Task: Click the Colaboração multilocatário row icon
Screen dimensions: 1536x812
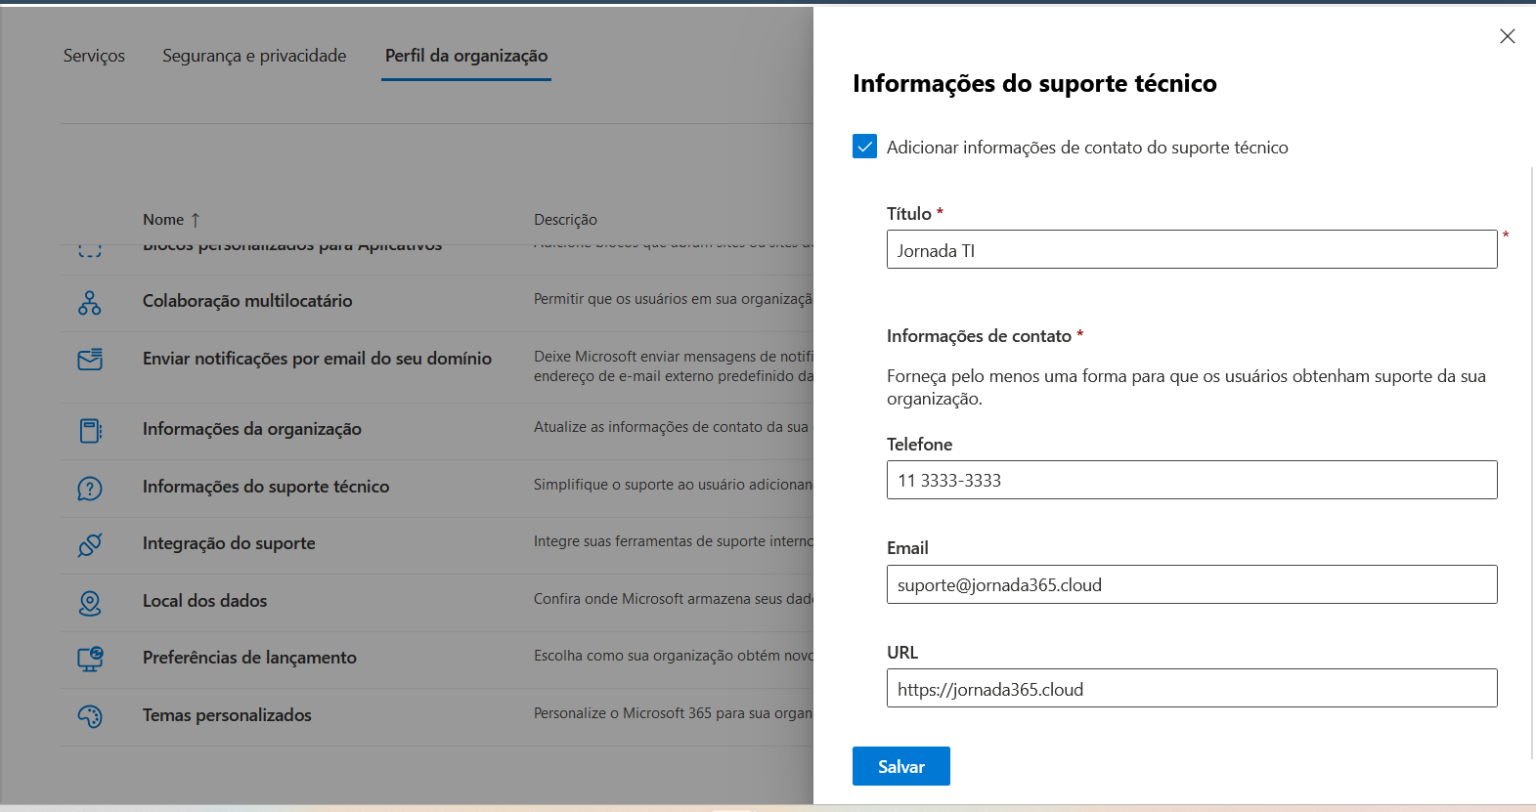Action: click(90, 303)
